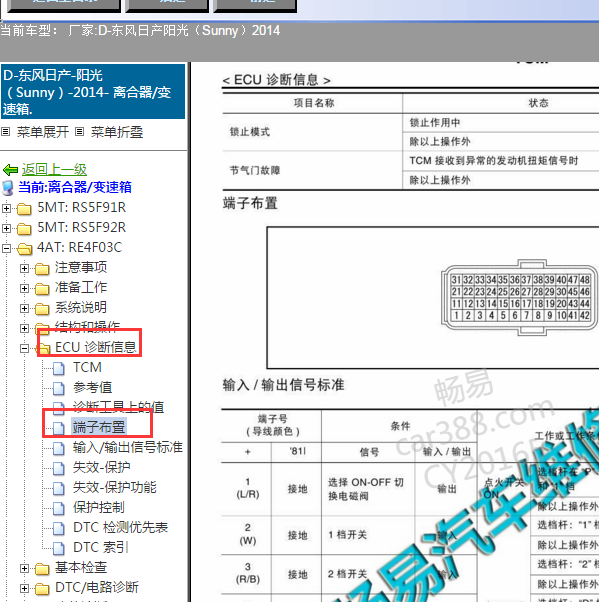Viewport: 599px width, 602px height.
Task: Open the TCM tree page
Action: (x=88, y=367)
